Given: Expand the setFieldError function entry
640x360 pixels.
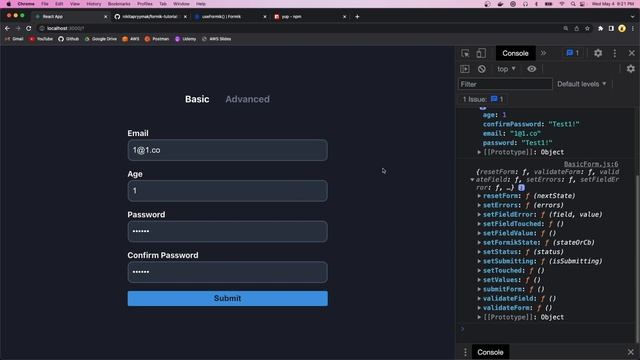Looking at the screenshot, I should 479,215.
